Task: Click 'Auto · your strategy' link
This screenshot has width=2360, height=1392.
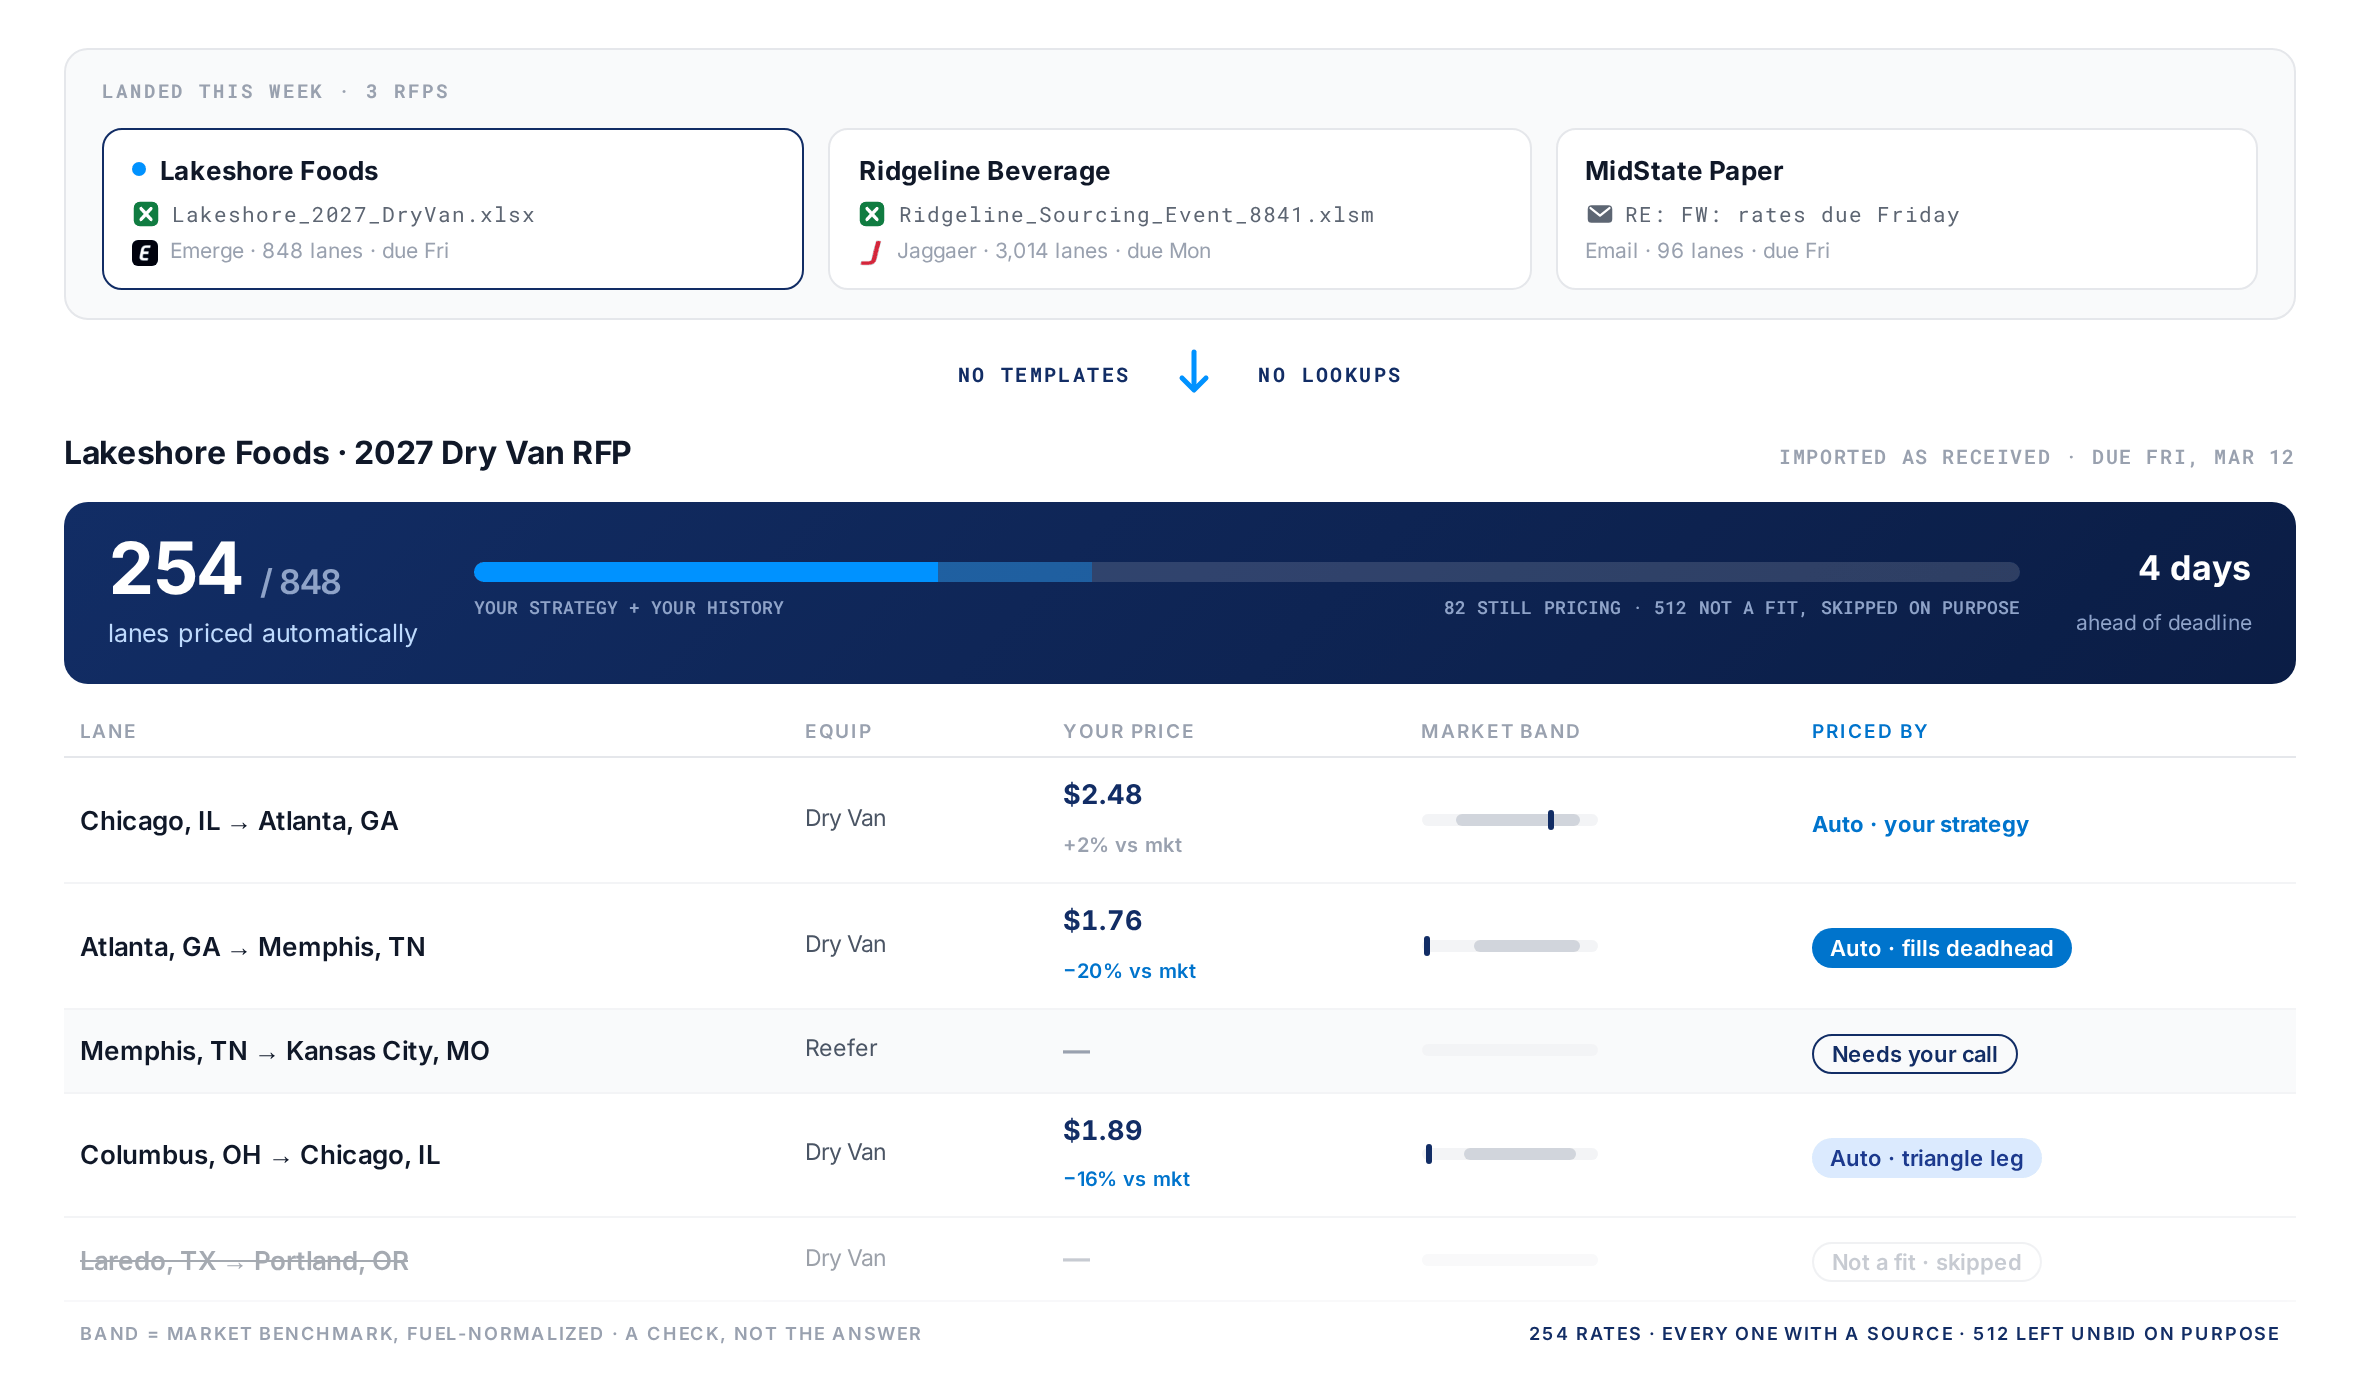Action: pos(1920,824)
